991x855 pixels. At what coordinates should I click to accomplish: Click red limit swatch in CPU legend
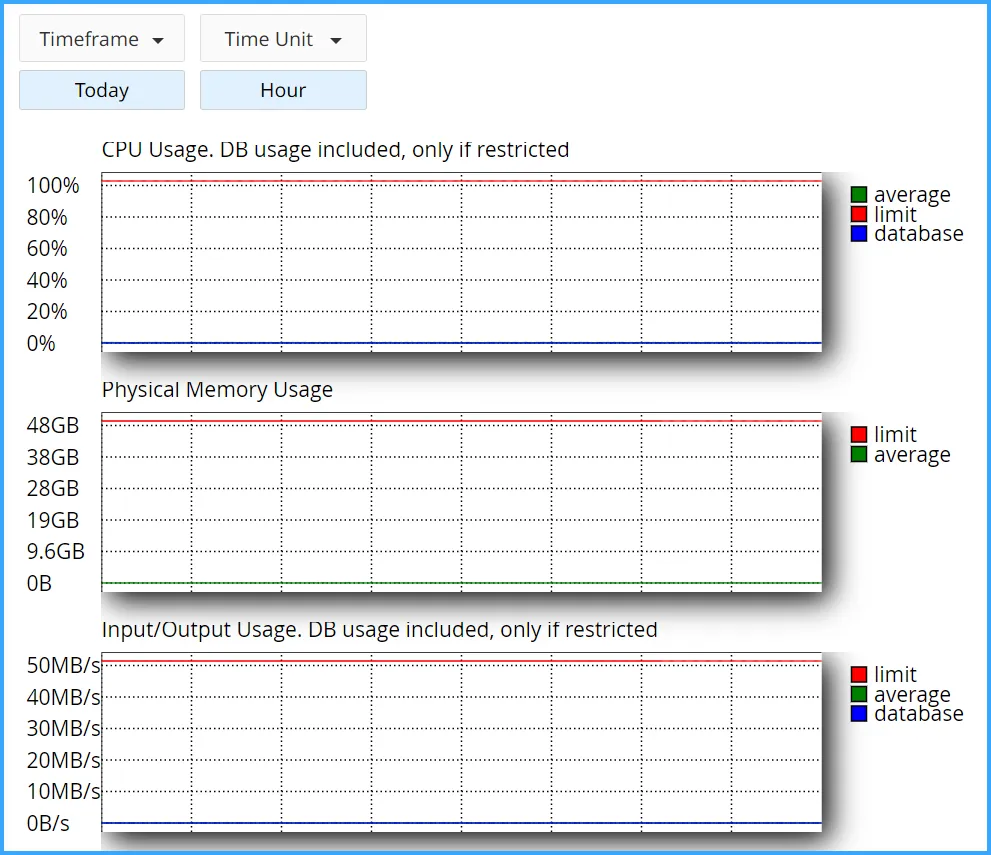pos(858,214)
